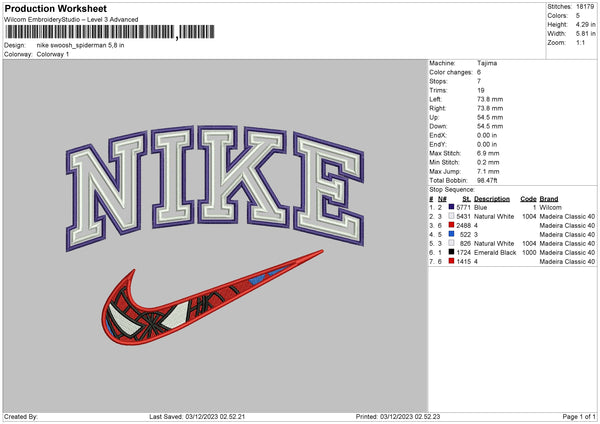Click the Stops value '7'
The width and height of the screenshot is (600, 424).
click(479, 81)
